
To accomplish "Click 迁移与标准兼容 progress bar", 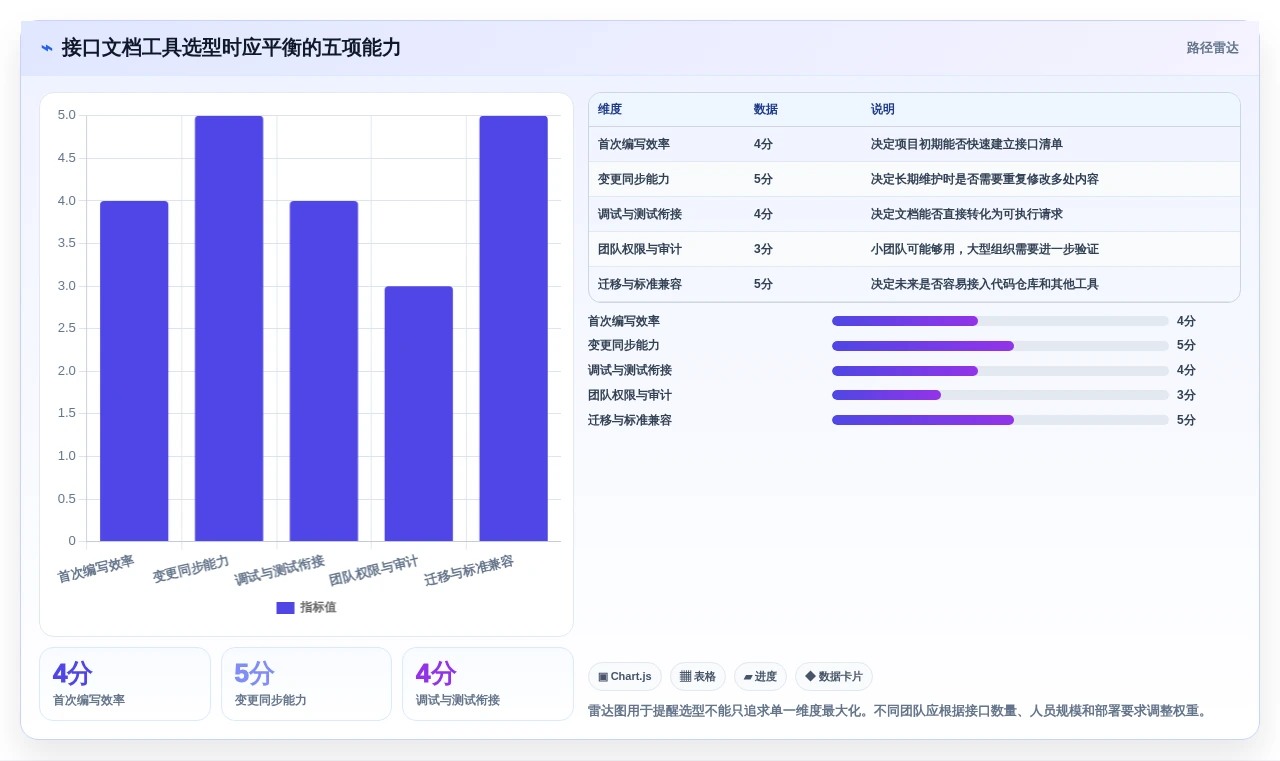I will [x=1000, y=420].
